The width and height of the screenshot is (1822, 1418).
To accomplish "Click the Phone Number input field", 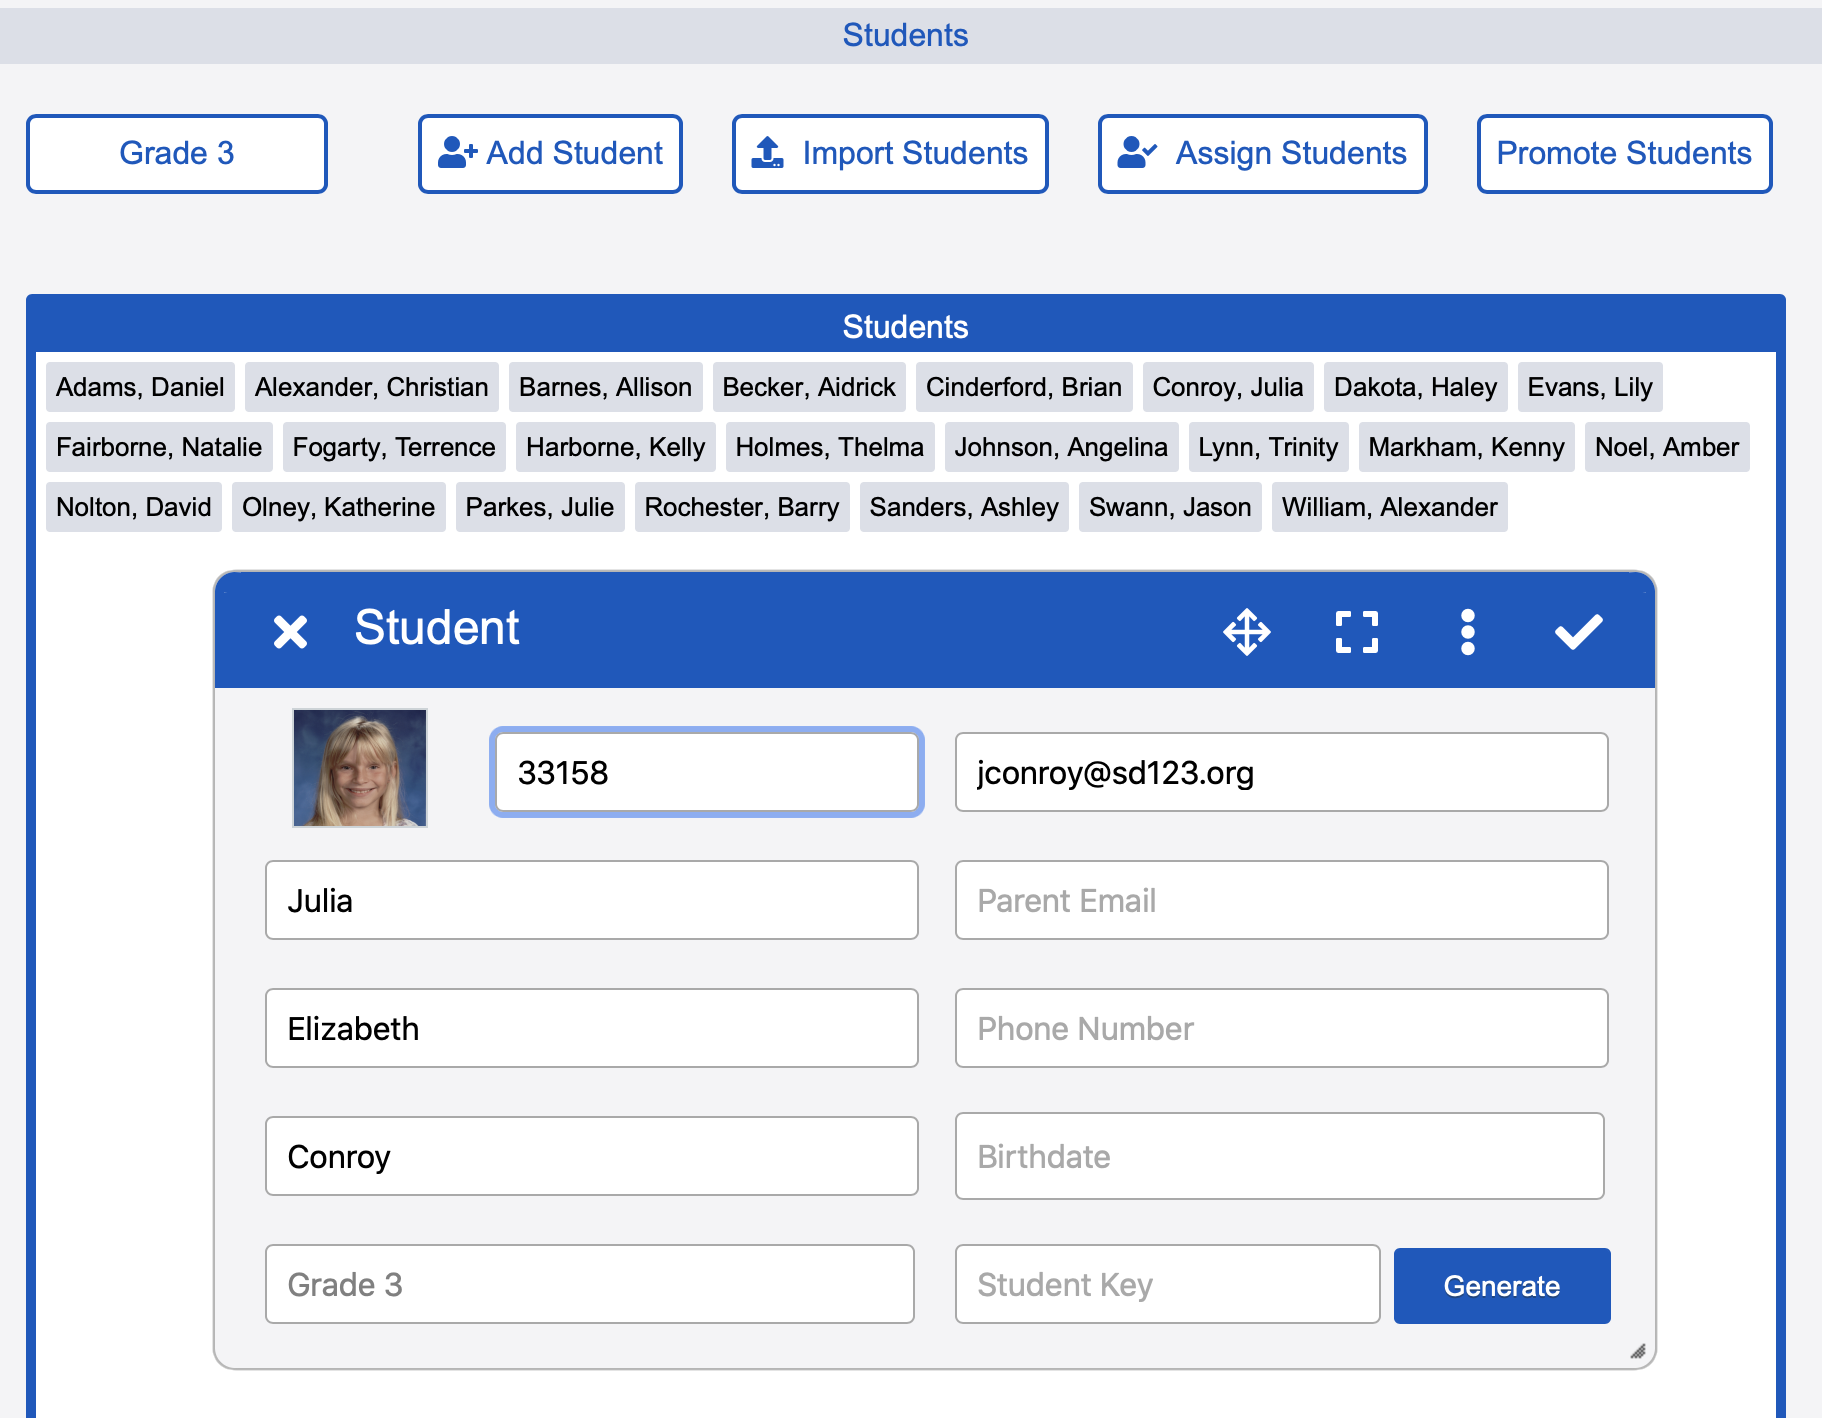I will coord(1281,1028).
